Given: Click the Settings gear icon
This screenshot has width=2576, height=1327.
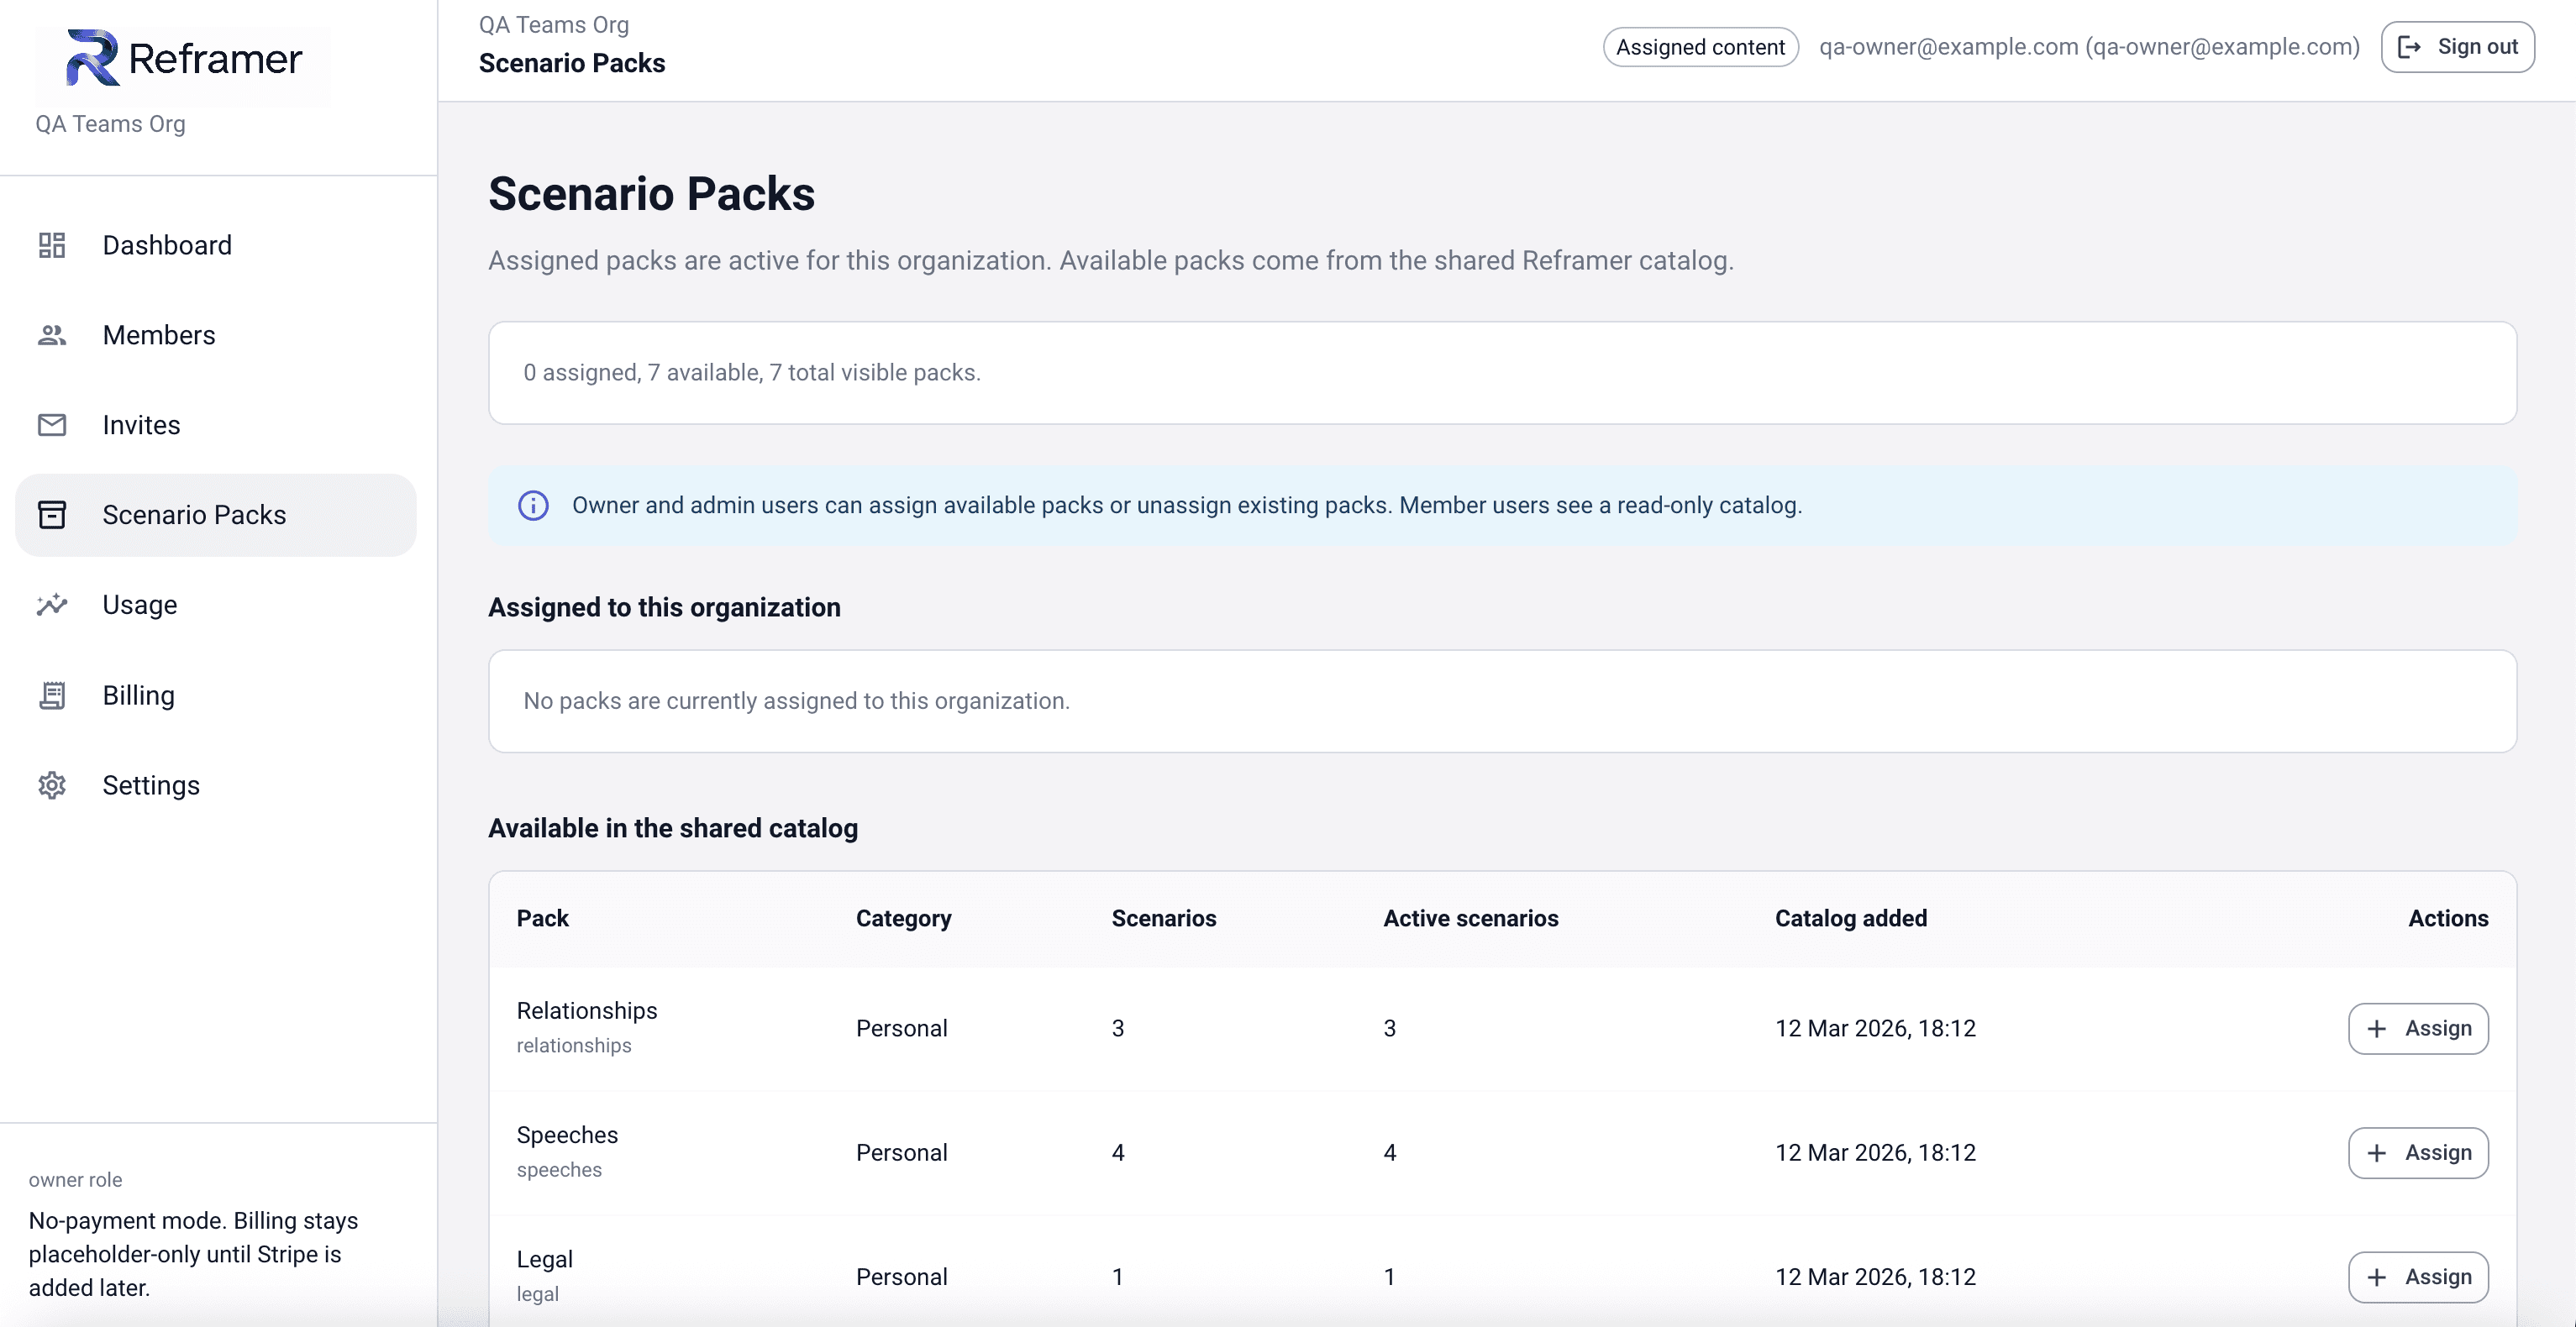Looking at the screenshot, I should point(52,785).
